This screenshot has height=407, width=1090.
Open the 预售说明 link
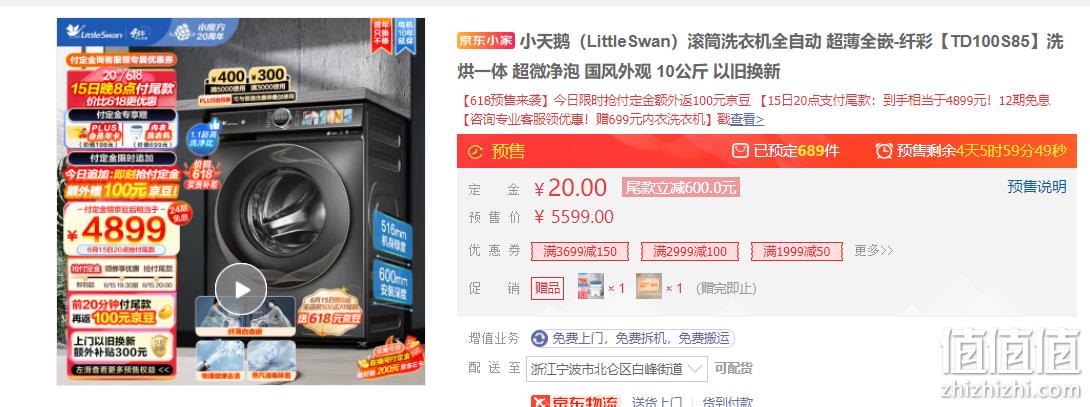(x=1036, y=186)
